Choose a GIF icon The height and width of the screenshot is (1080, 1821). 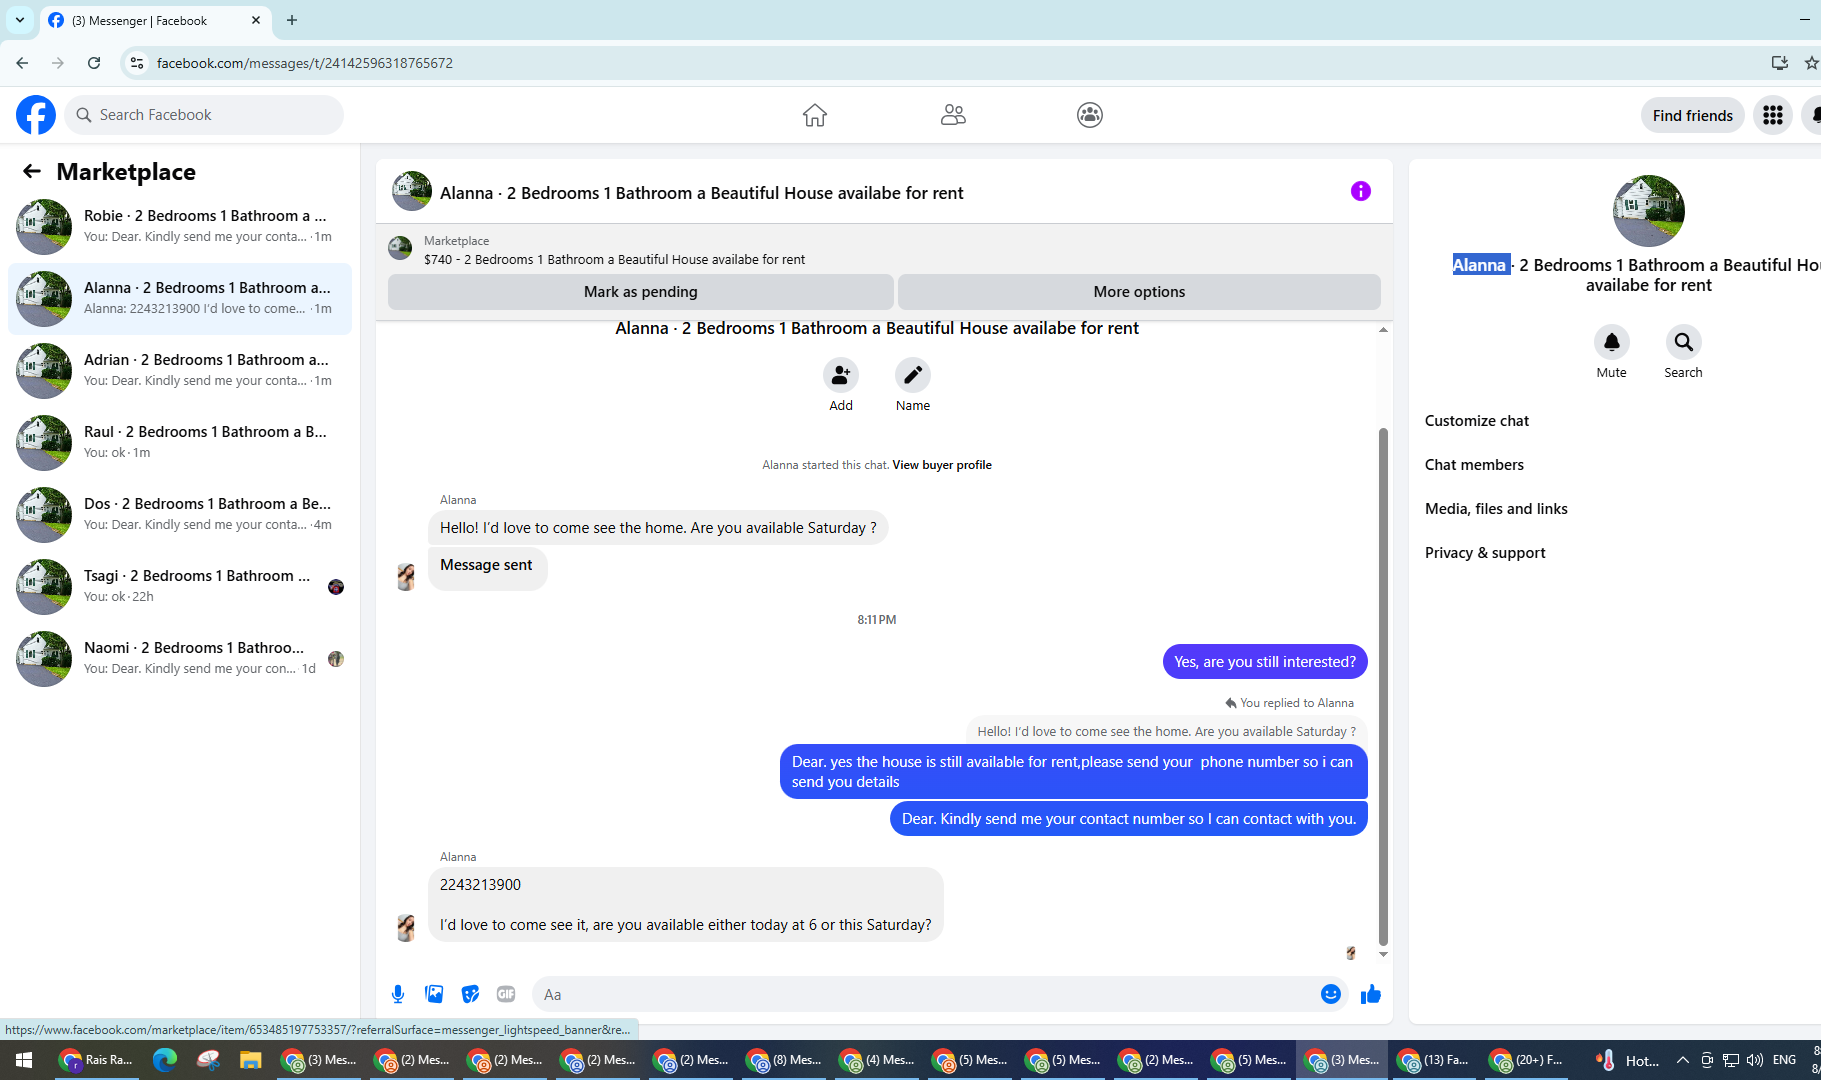[506, 994]
